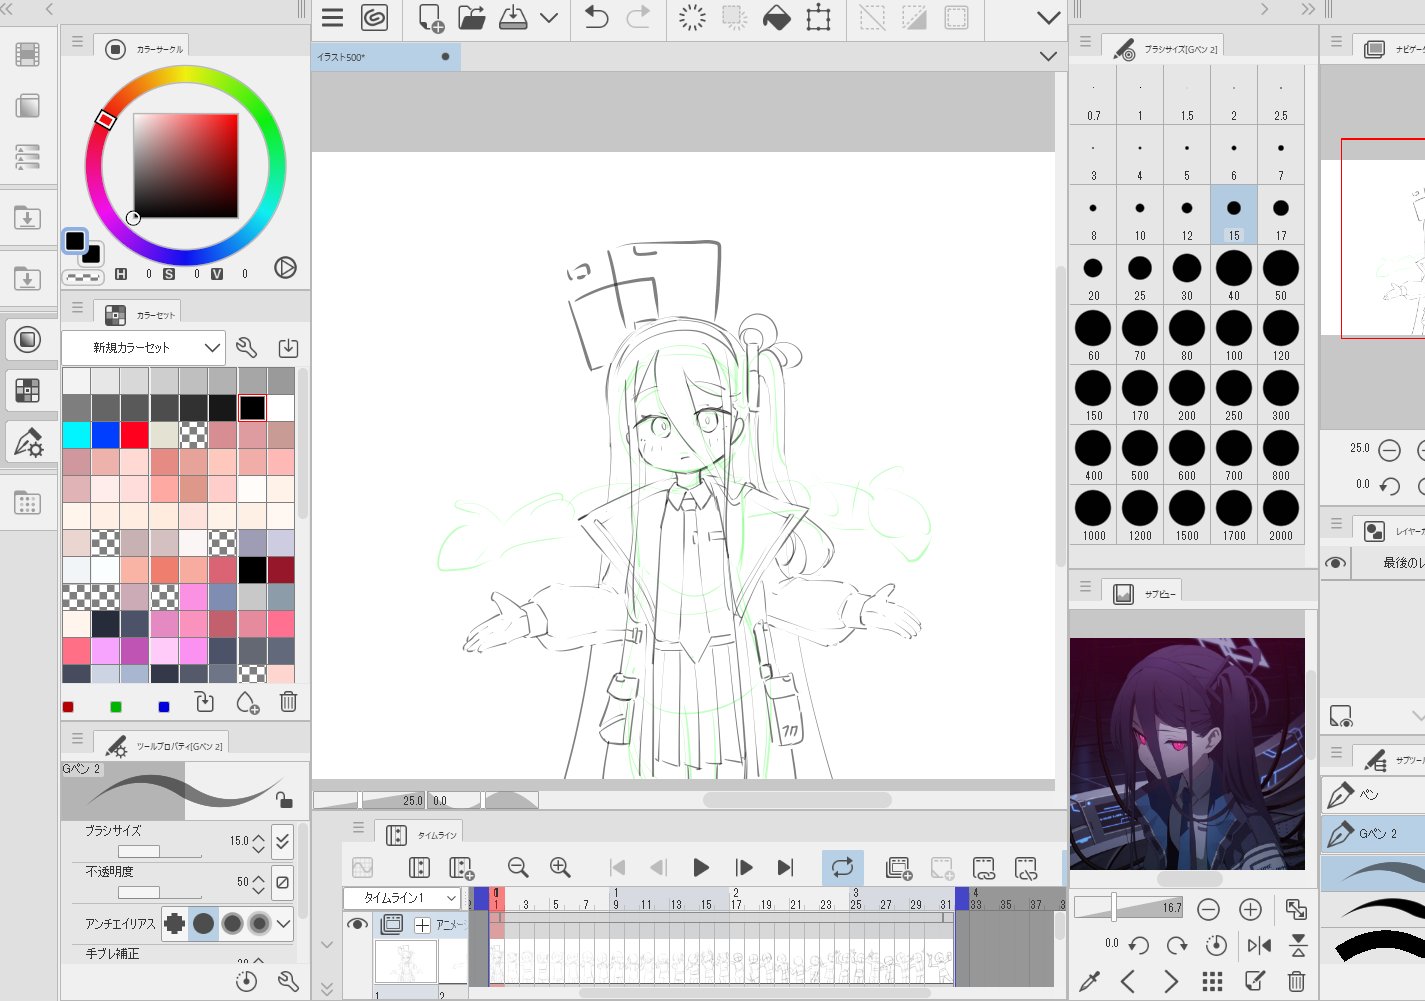Open the 新規カラーセット color set dropdown
The height and width of the screenshot is (1001, 1425).
142,348
